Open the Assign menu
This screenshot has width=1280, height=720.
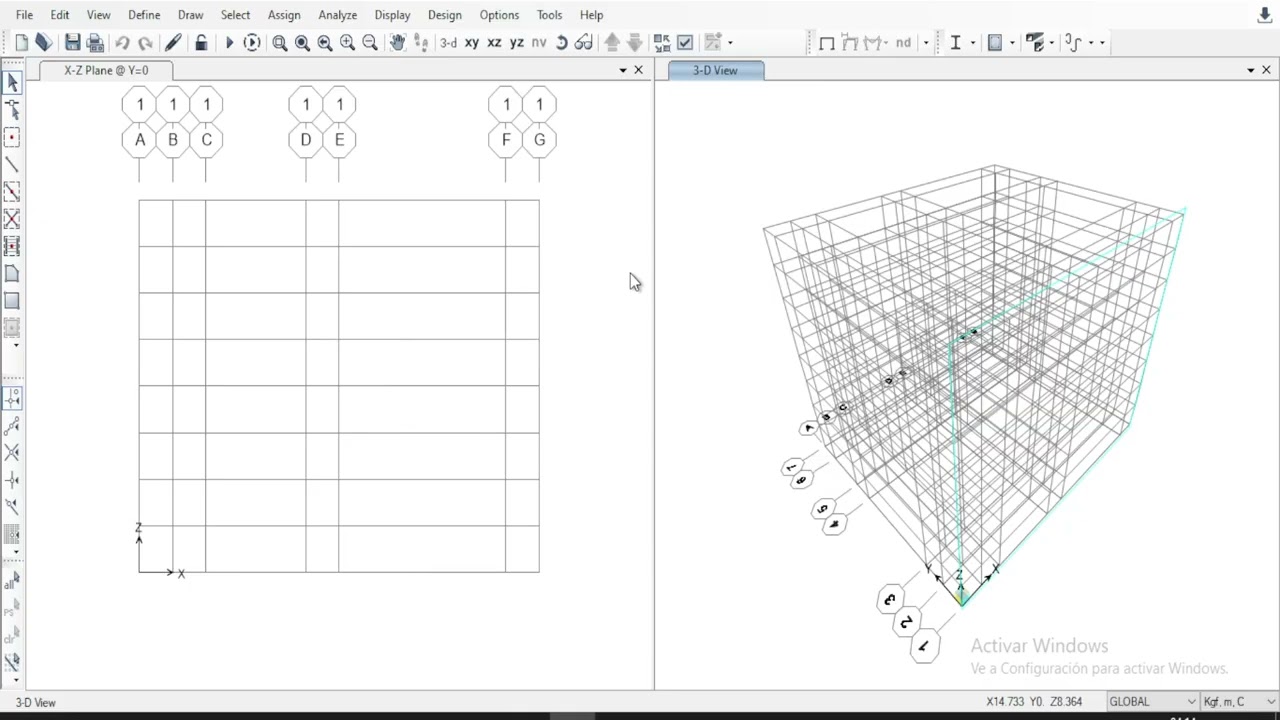(284, 15)
